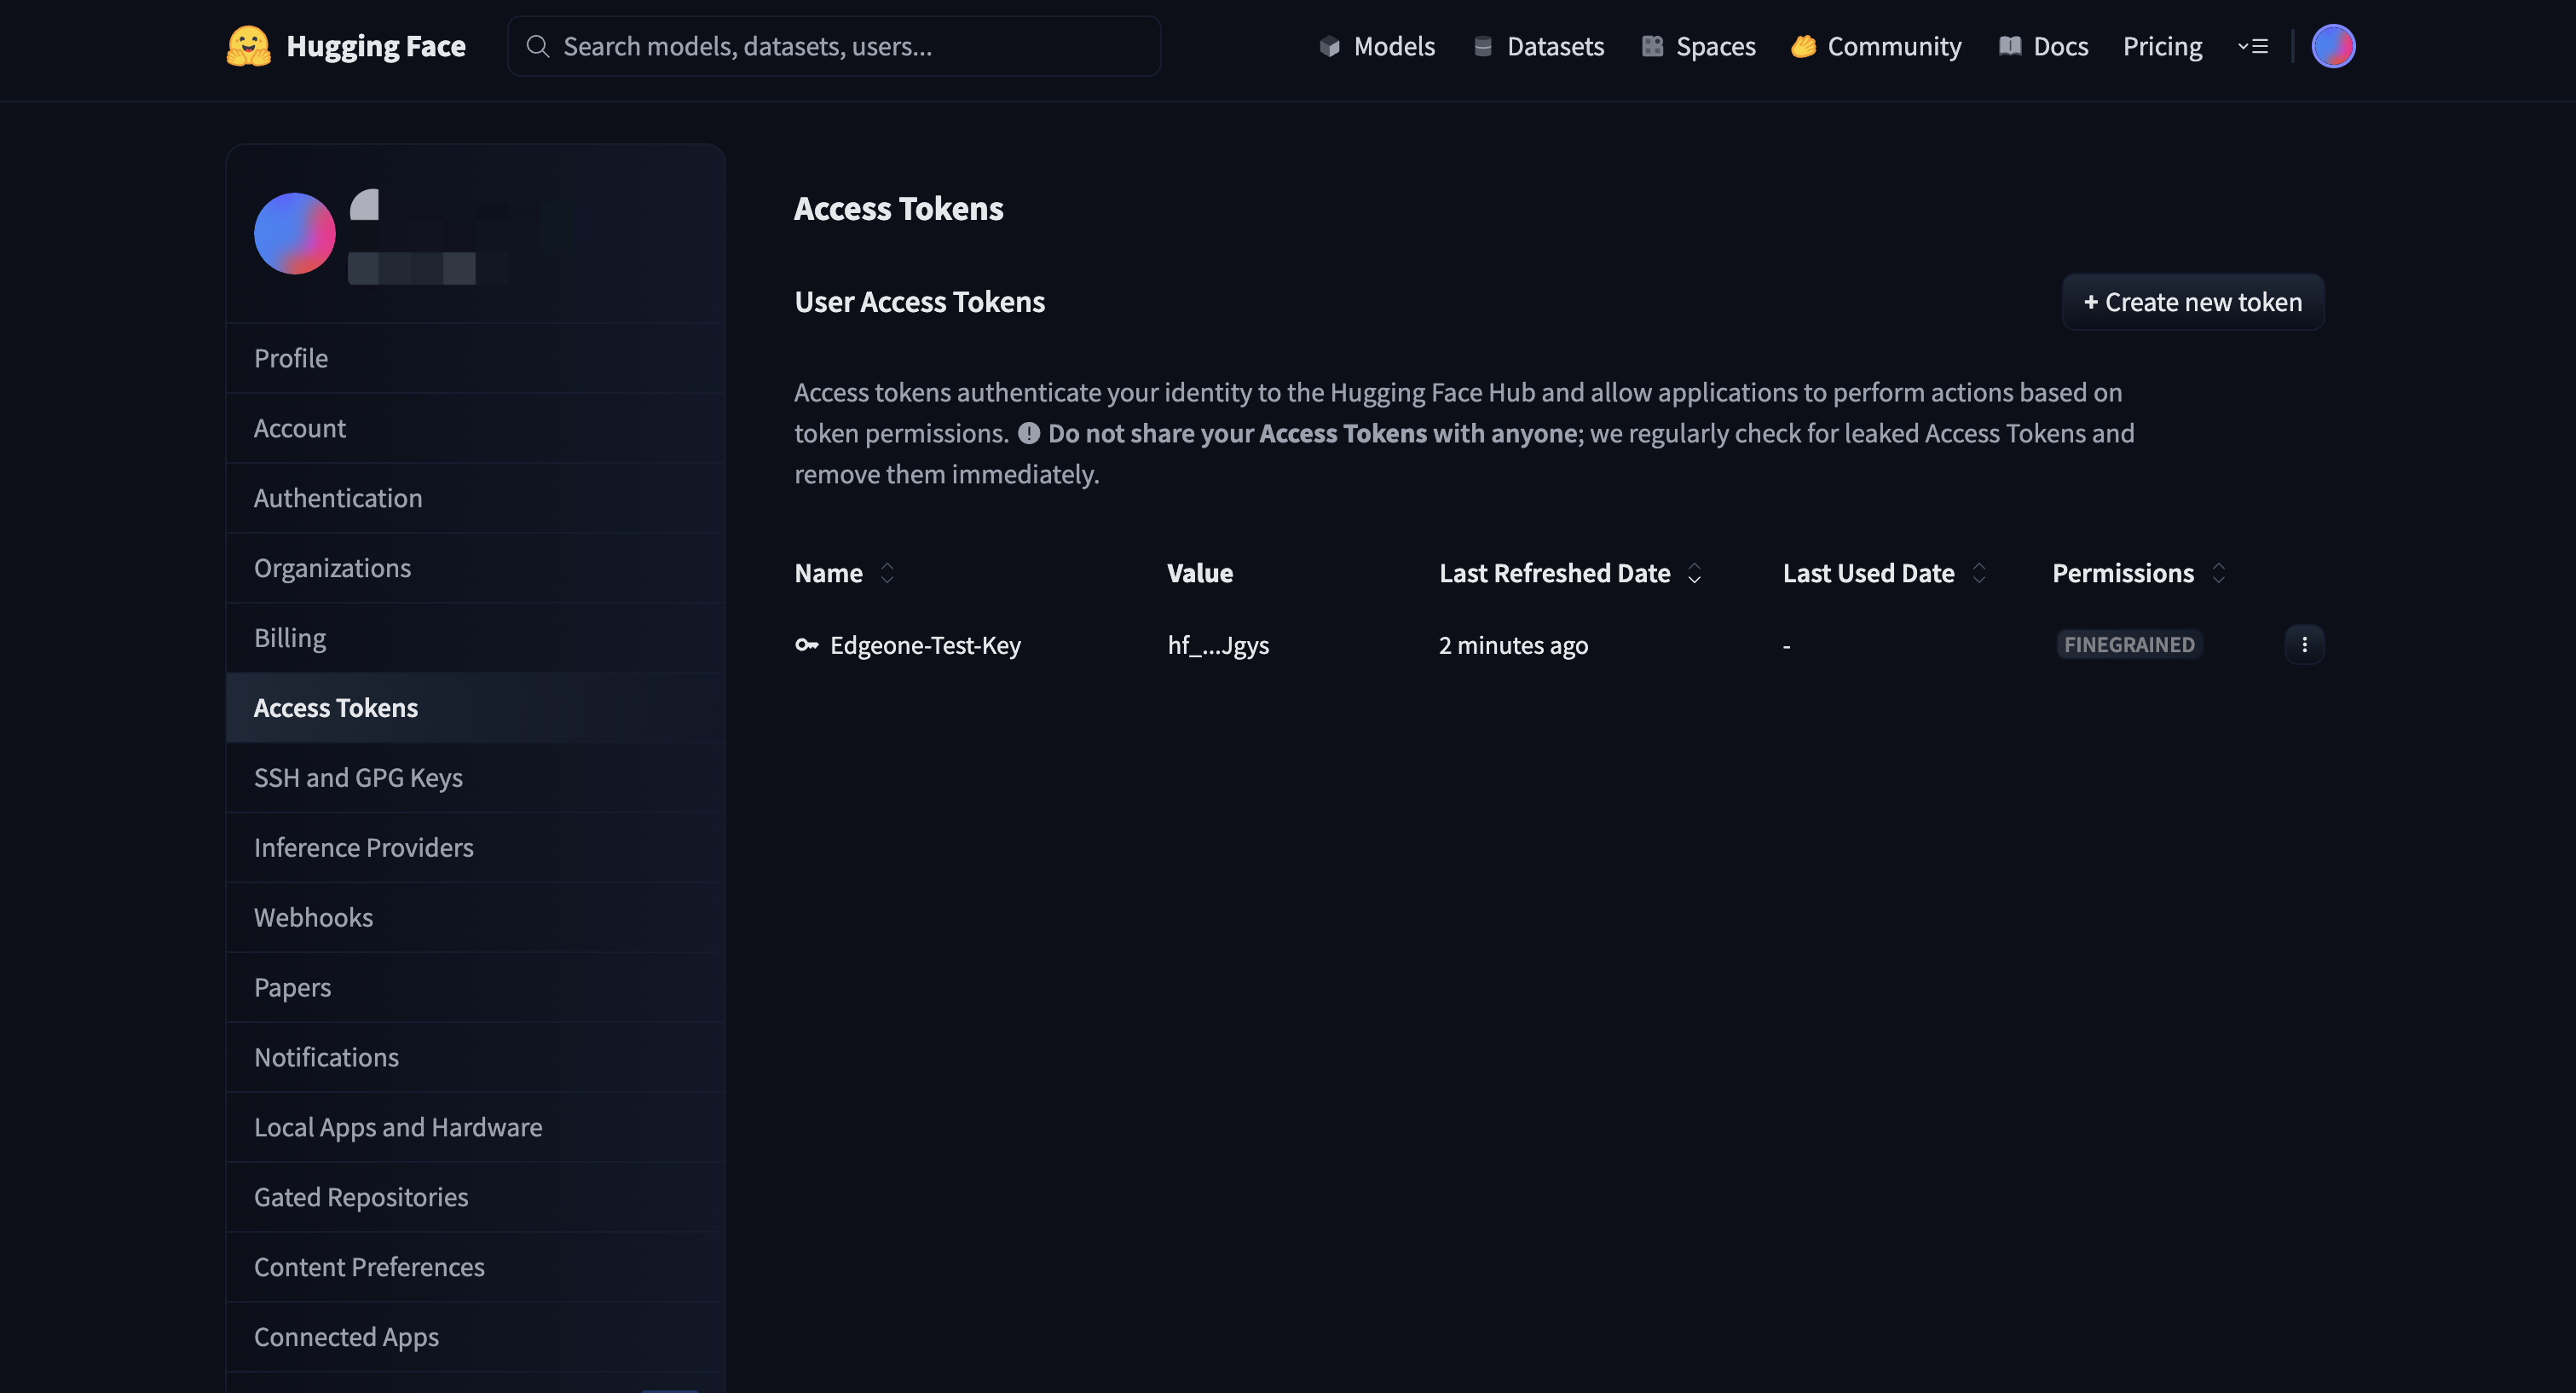Sort tokens by Name column arrows
2576x1393 pixels.
887,573
